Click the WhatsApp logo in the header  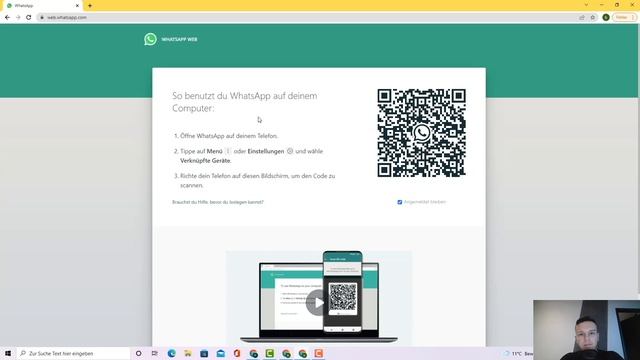coord(150,39)
